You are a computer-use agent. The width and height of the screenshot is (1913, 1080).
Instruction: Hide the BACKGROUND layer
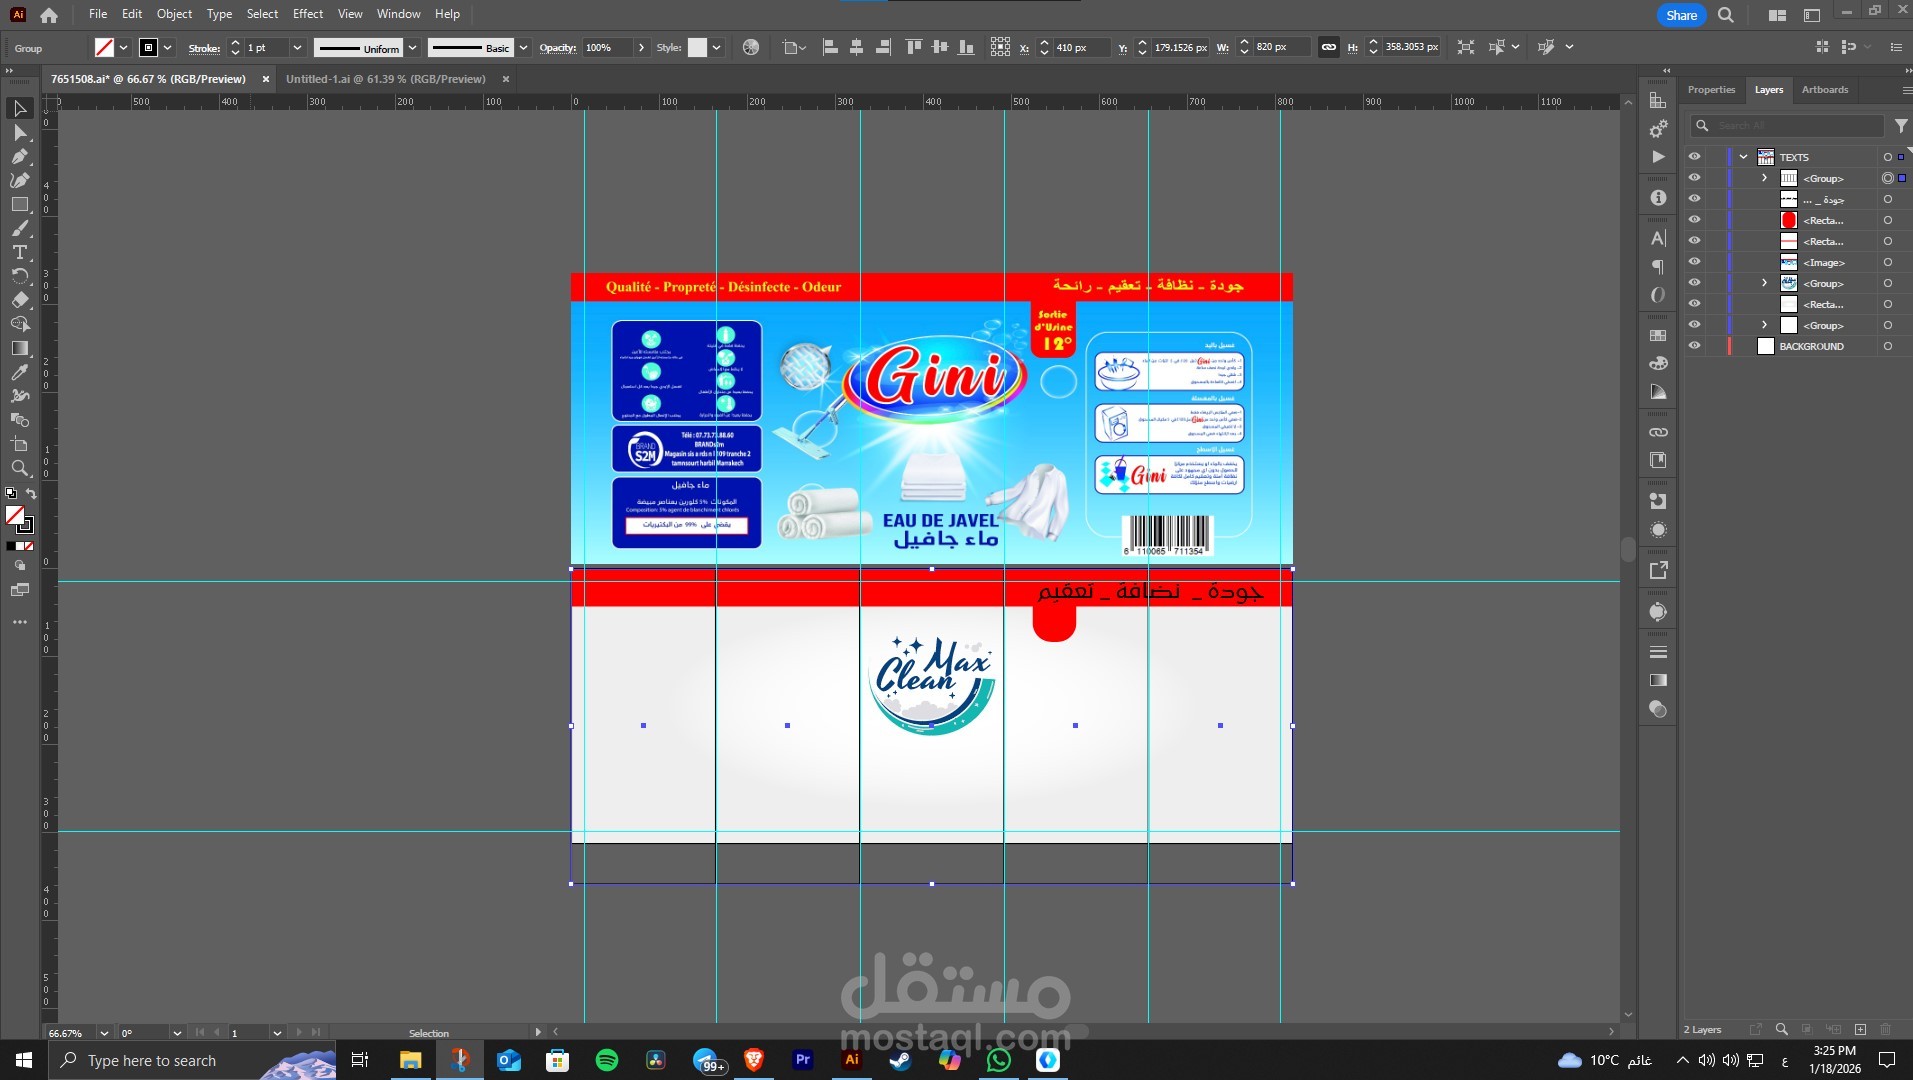pyautogui.click(x=1694, y=346)
